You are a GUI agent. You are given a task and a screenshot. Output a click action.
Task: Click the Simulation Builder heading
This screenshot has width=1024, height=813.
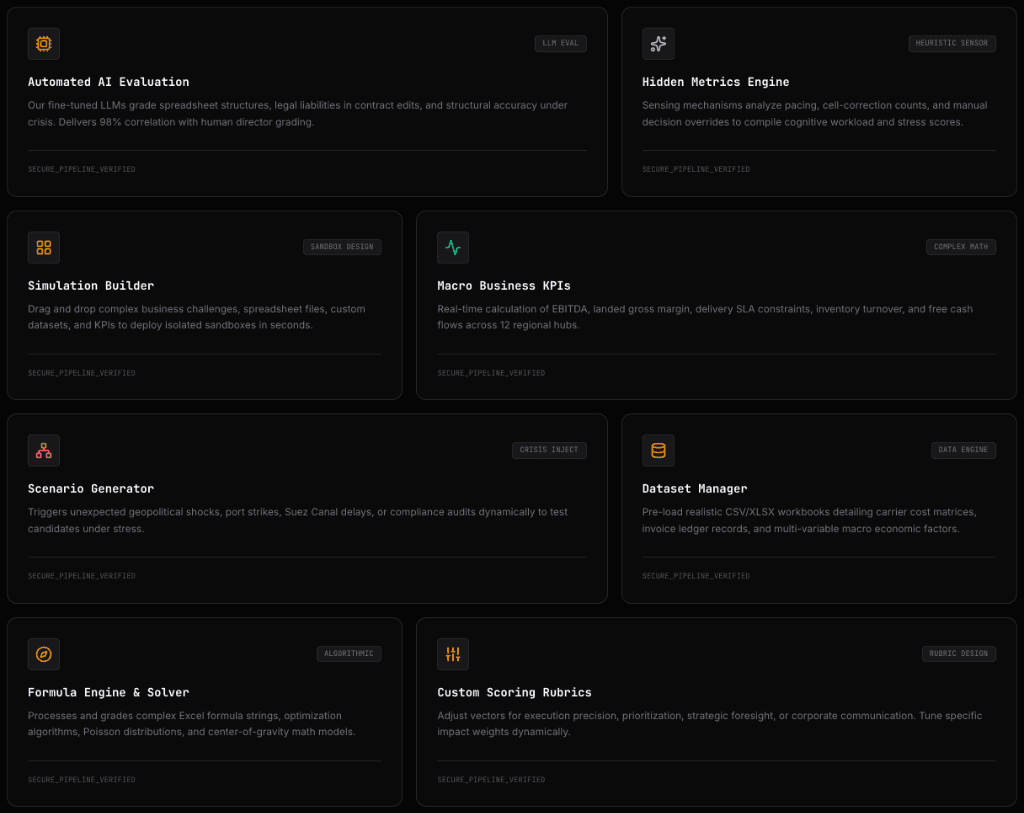[x=91, y=285]
